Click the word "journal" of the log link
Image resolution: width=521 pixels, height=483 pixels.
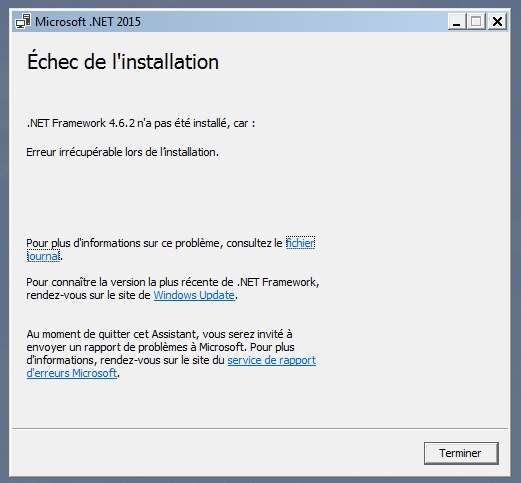43,256
